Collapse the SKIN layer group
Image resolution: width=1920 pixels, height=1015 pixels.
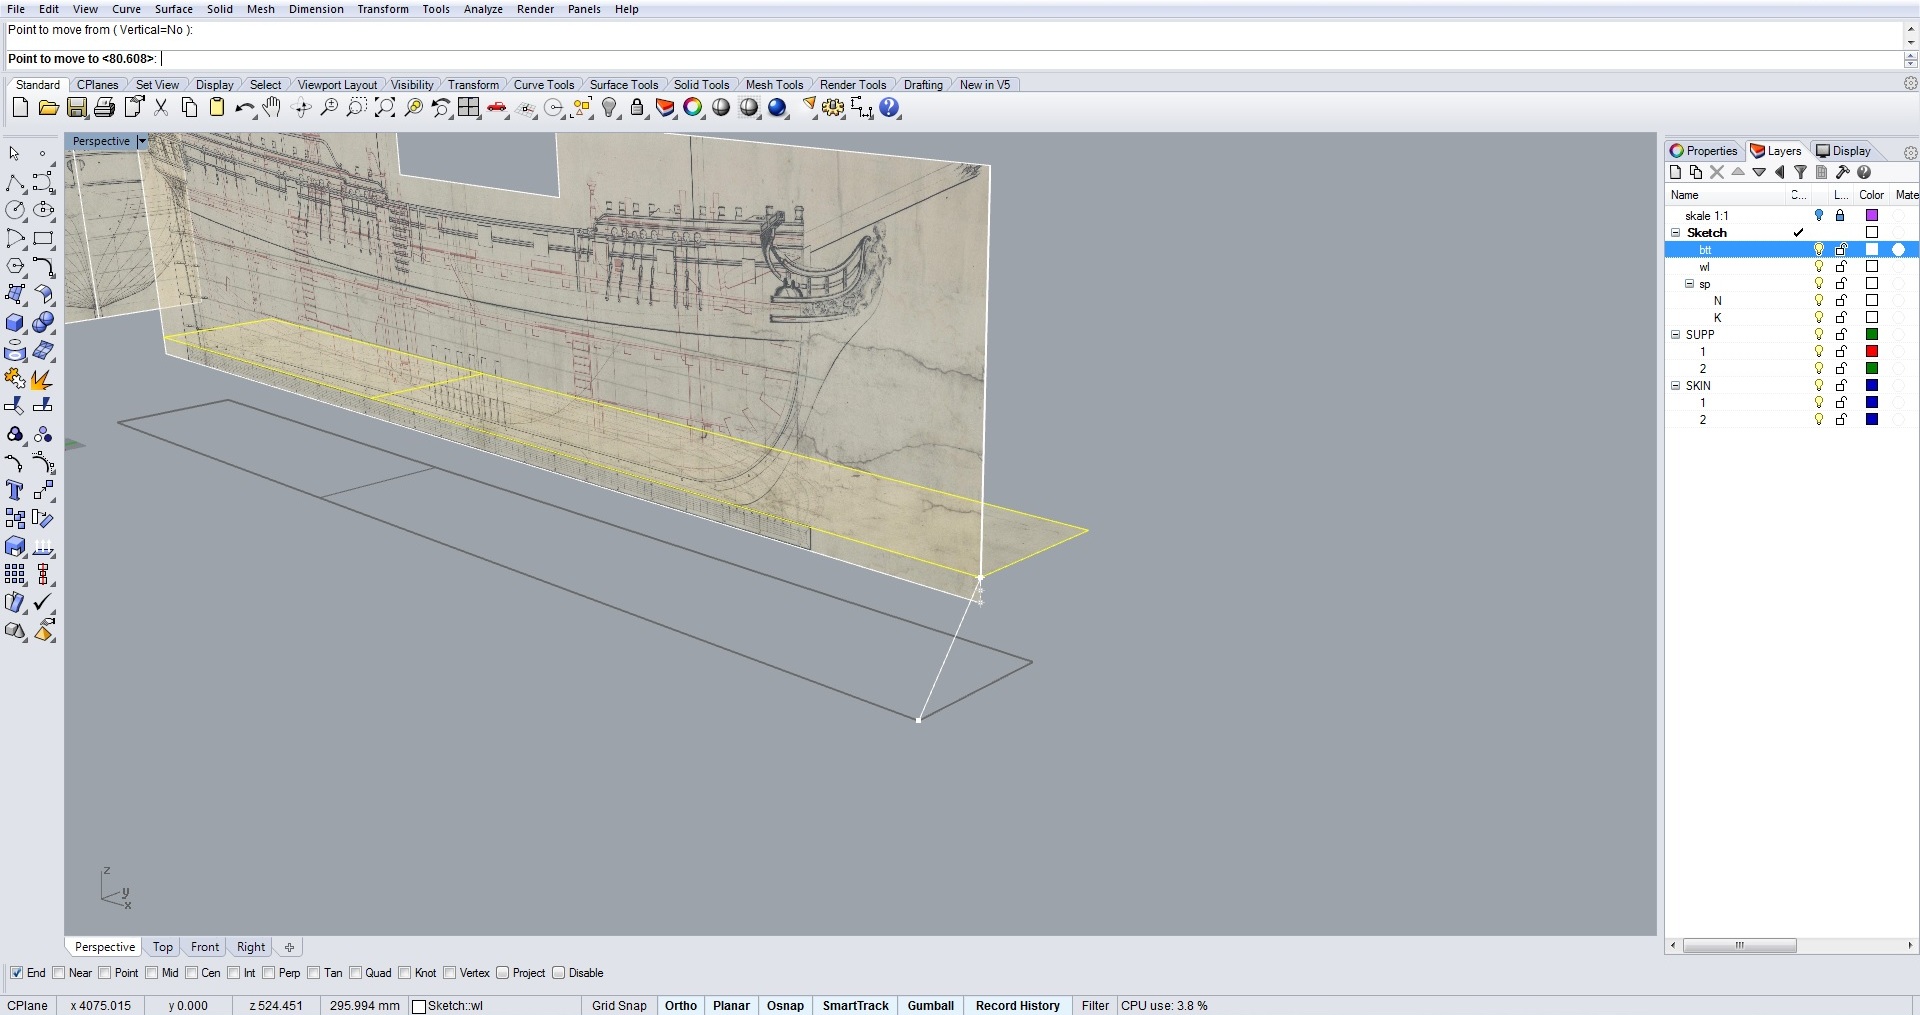pyautogui.click(x=1676, y=386)
